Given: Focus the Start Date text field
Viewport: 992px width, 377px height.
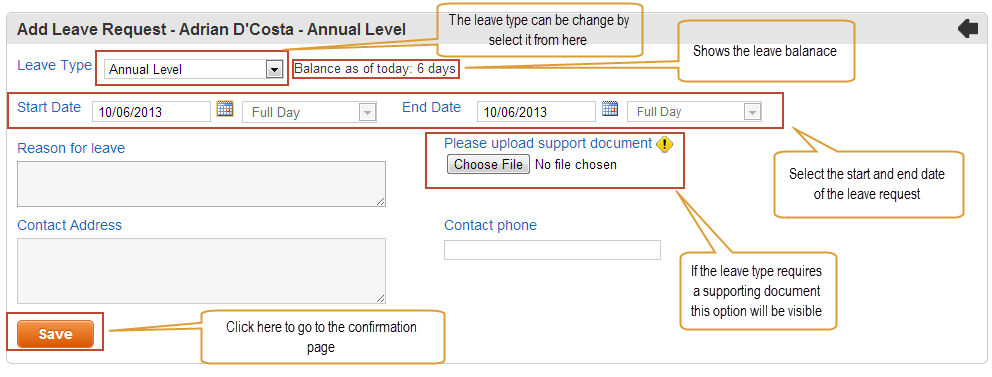Looking at the screenshot, I should (151, 112).
